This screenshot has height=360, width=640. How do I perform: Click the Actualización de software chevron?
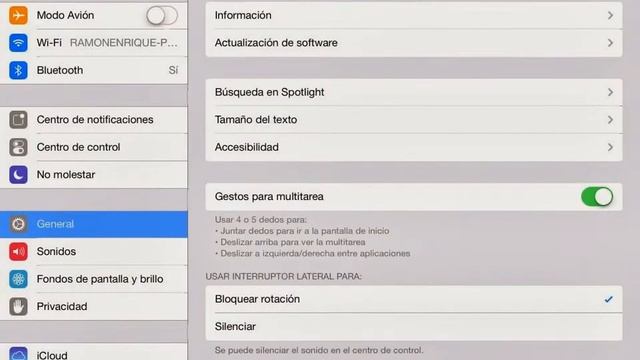tap(610, 43)
